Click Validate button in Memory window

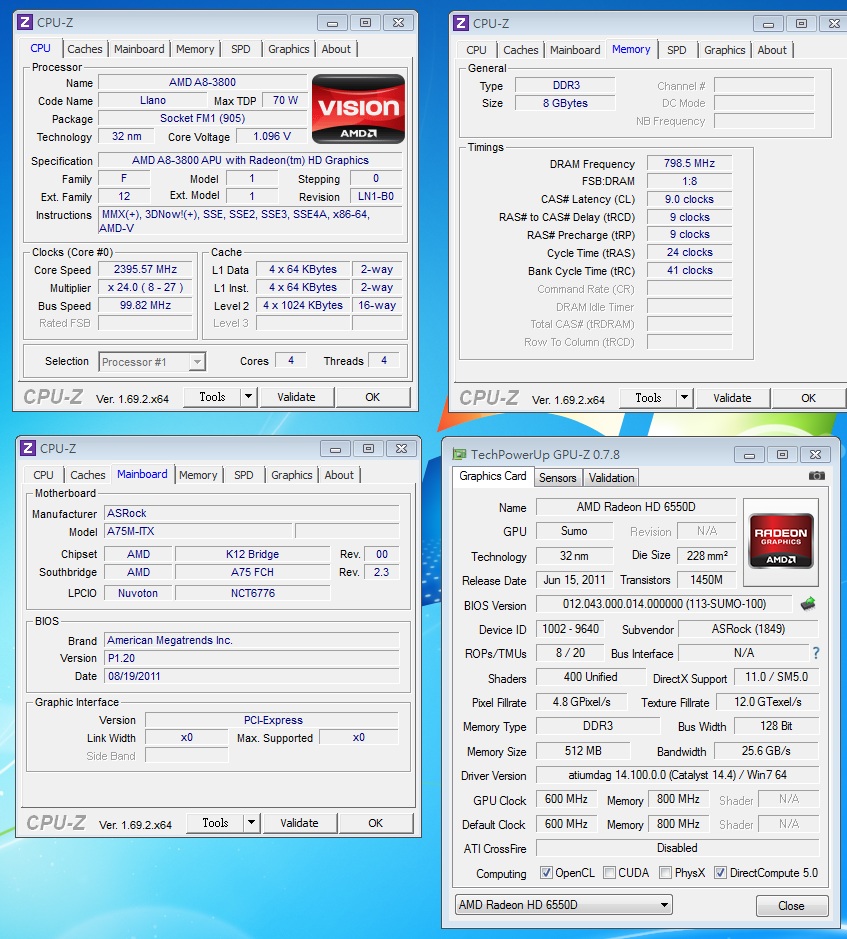pyautogui.click(x=732, y=398)
